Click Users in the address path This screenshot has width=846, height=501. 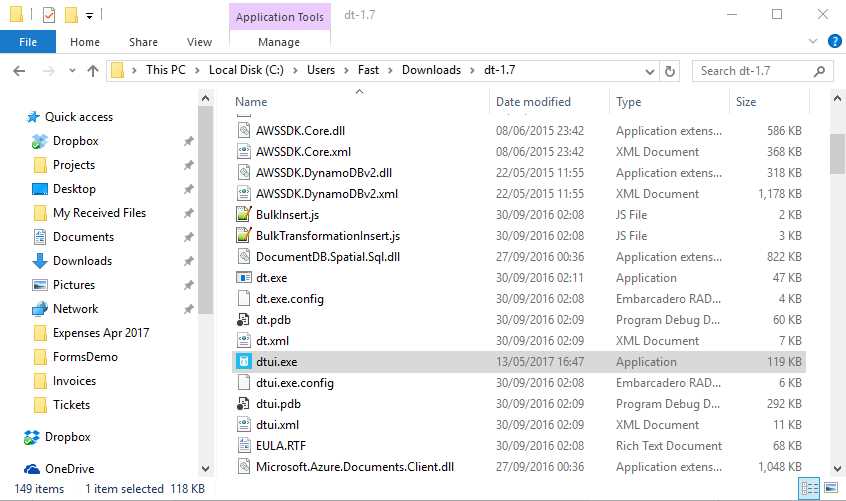(320, 70)
